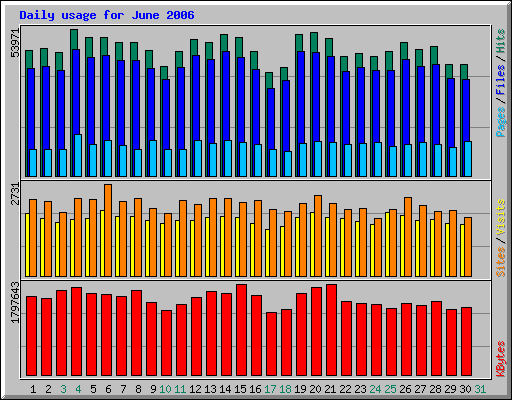The height and width of the screenshot is (400, 512).
Task: Click the 'Files' legend label
Action: point(501,80)
